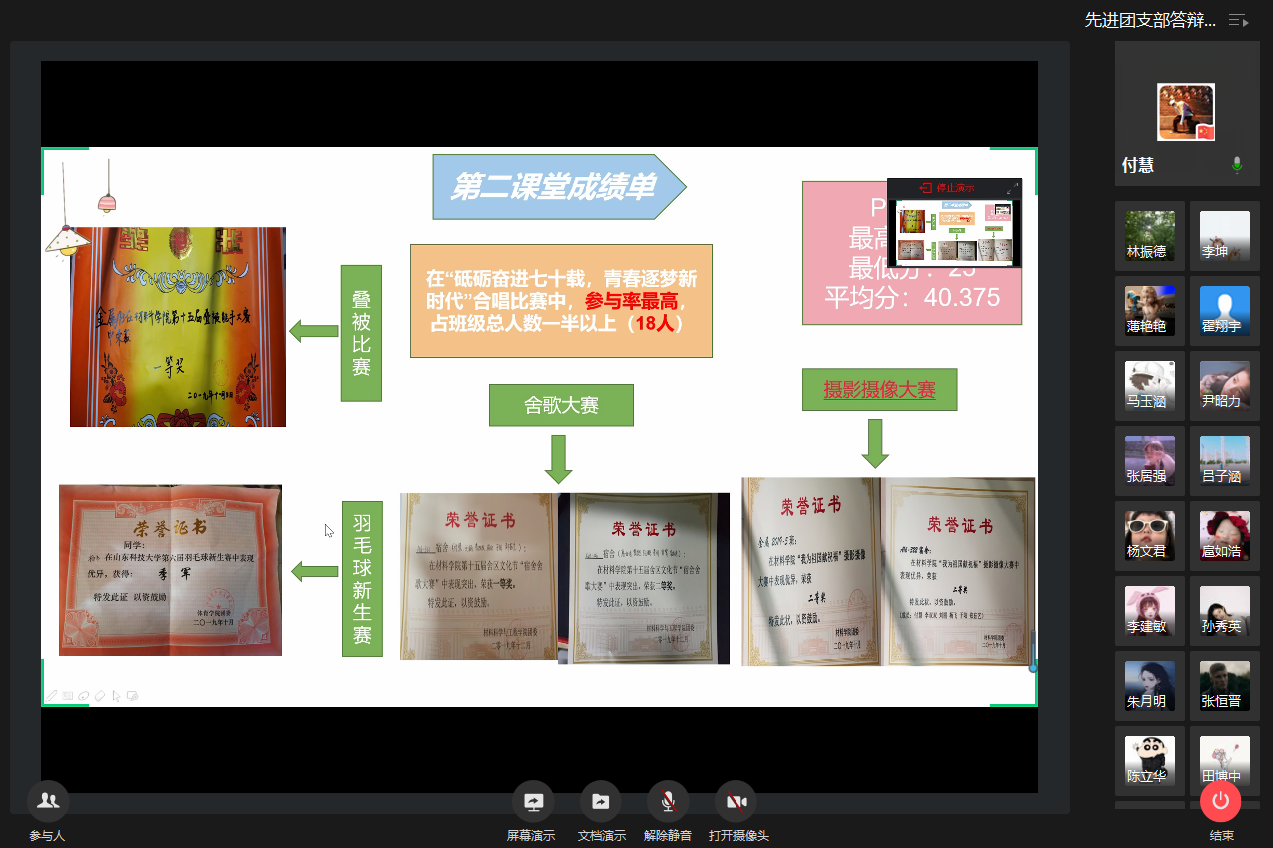Toggle microphone with 解除静音 button

[668, 801]
